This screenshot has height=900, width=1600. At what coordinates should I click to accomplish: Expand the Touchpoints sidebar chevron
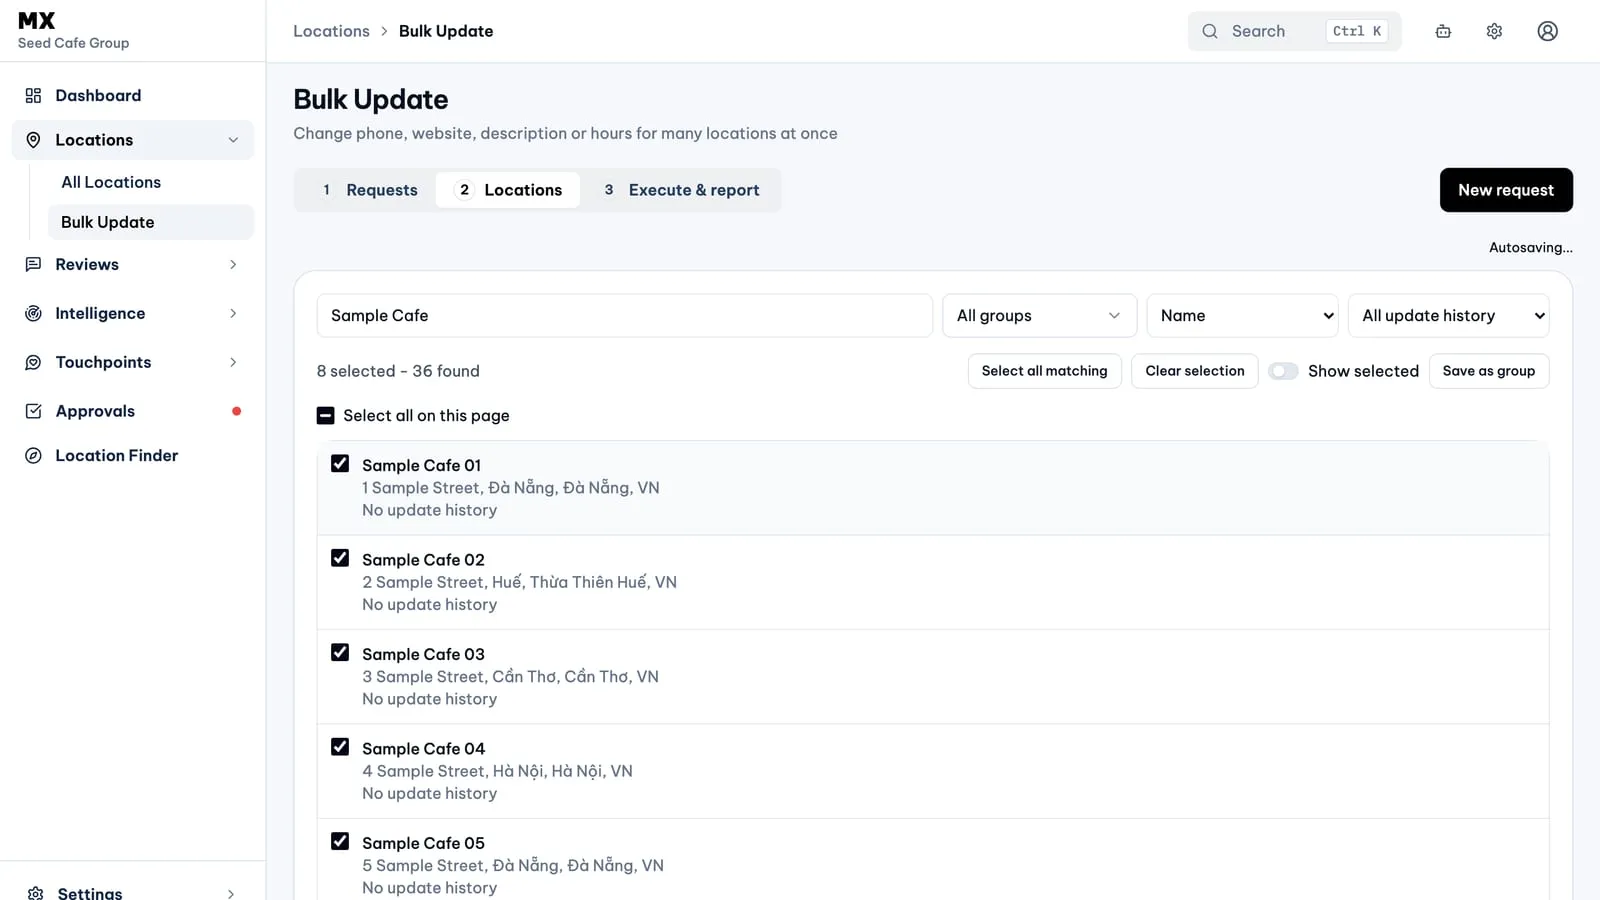[233, 363]
